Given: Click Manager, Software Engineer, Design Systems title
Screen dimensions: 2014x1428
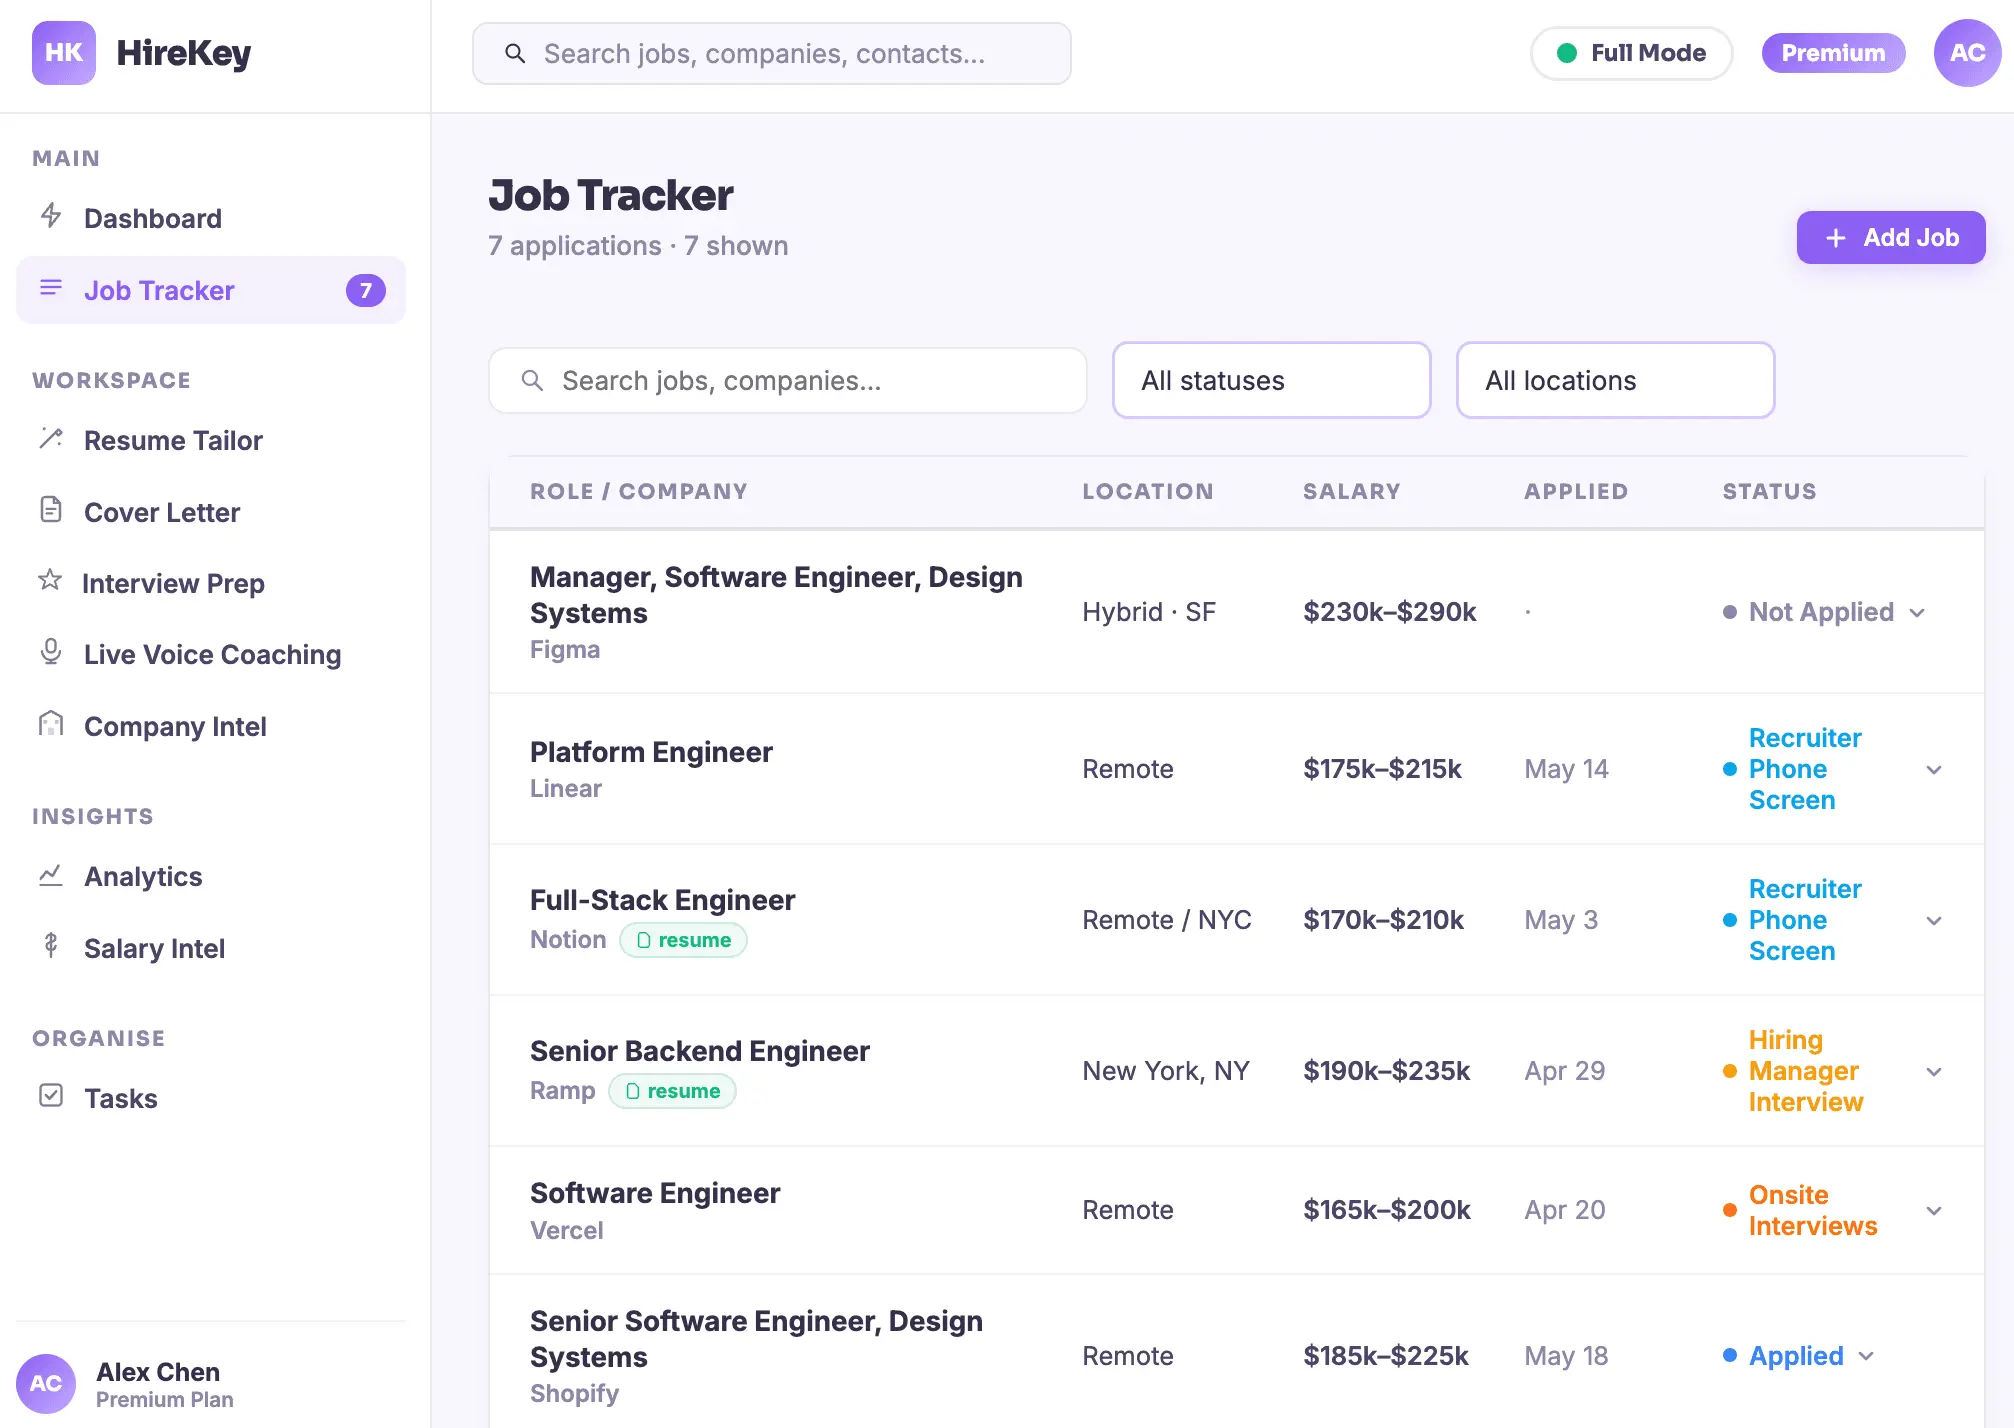Looking at the screenshot, I should (x=776, y=595).
